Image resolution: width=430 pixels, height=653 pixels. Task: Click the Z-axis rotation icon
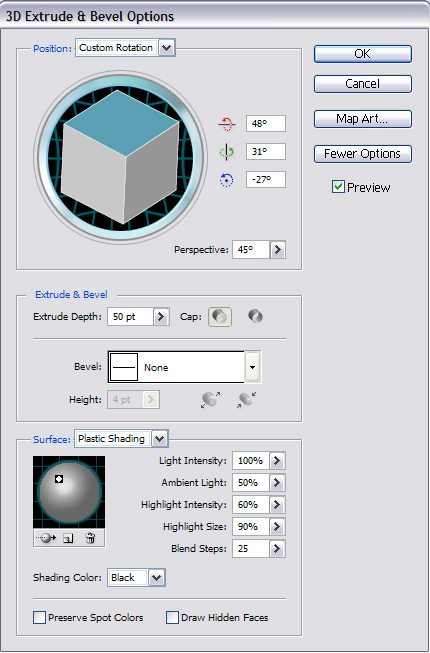(x=226, y=180)
